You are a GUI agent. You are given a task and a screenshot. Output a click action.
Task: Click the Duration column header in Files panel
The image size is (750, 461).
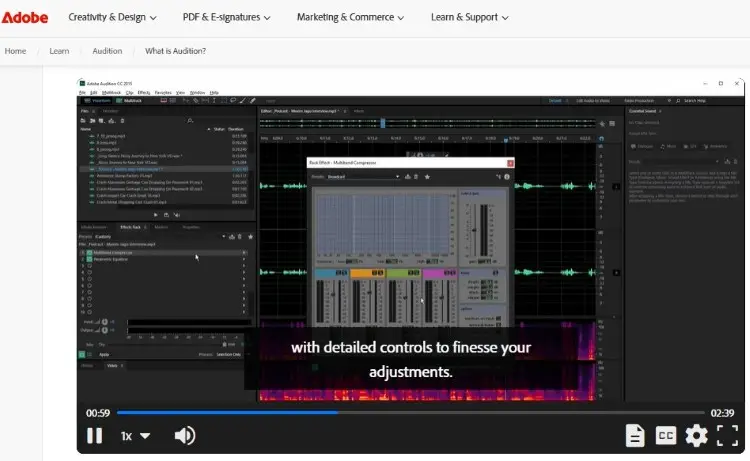pyautogui.click(x=236, y=129)
